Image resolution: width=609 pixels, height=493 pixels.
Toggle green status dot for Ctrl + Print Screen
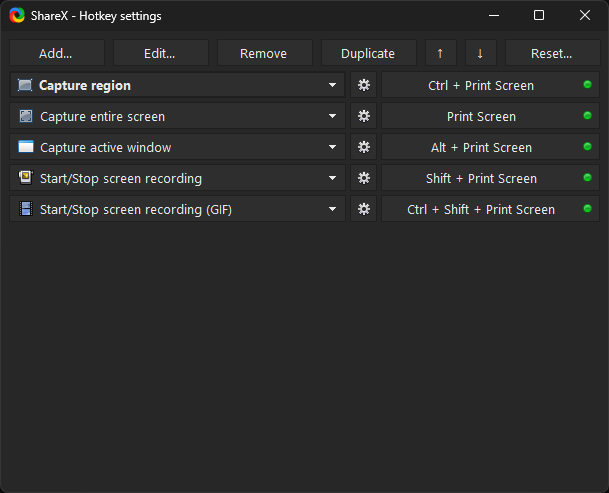(x=587, y=85)
